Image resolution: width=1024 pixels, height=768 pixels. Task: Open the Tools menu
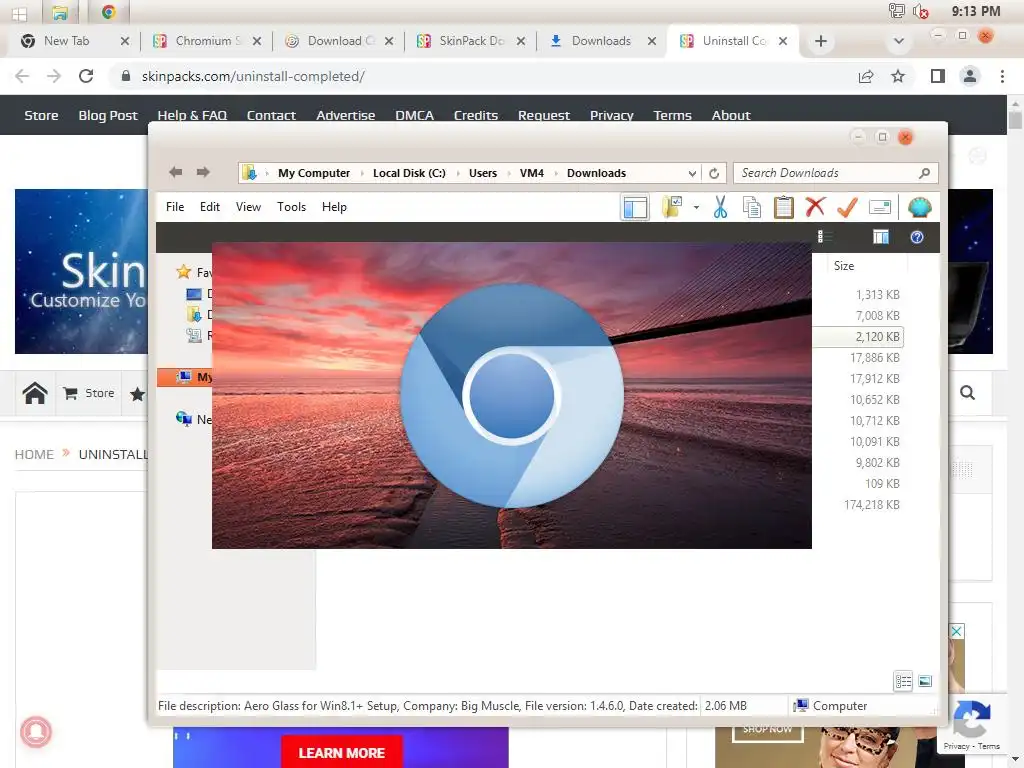(291, 207)
